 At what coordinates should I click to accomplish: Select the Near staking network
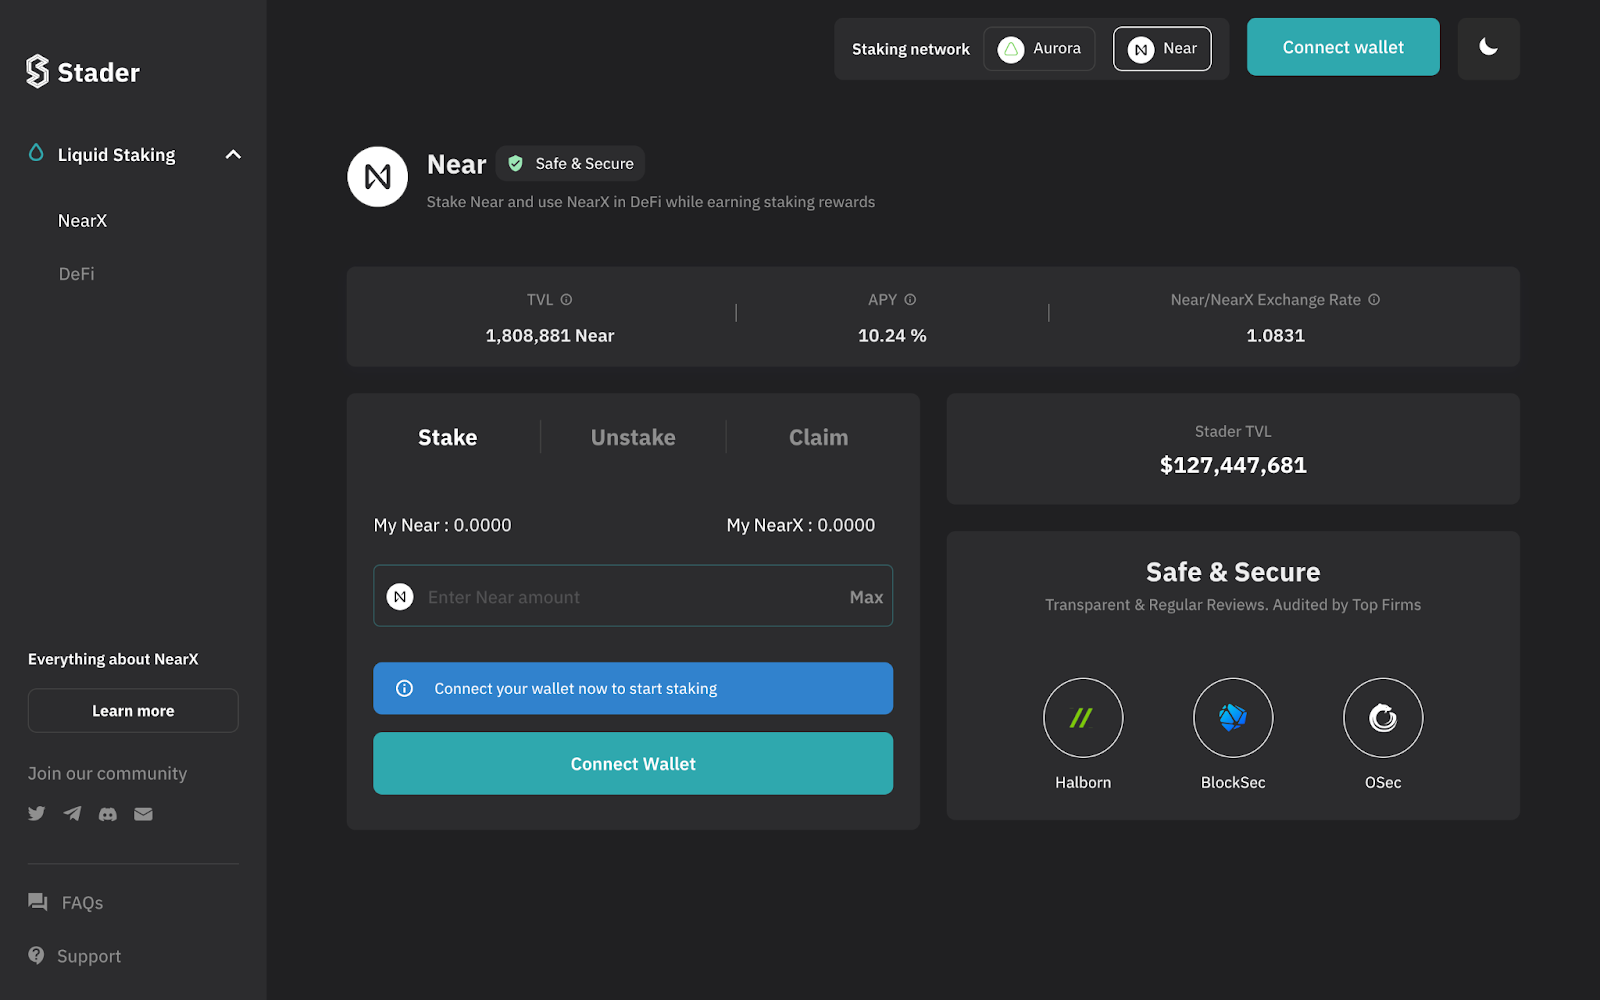click(1162, 49)
